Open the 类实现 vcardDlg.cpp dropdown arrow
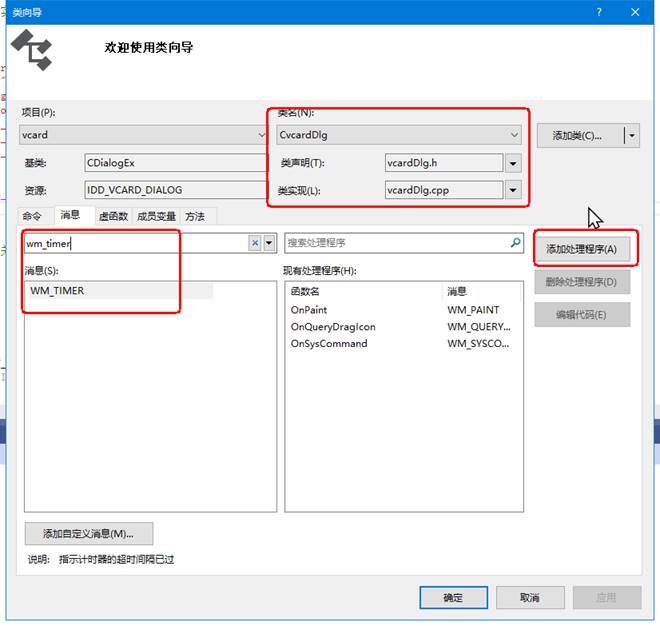This screenshot has height=626, width=660. pos(513,190)
